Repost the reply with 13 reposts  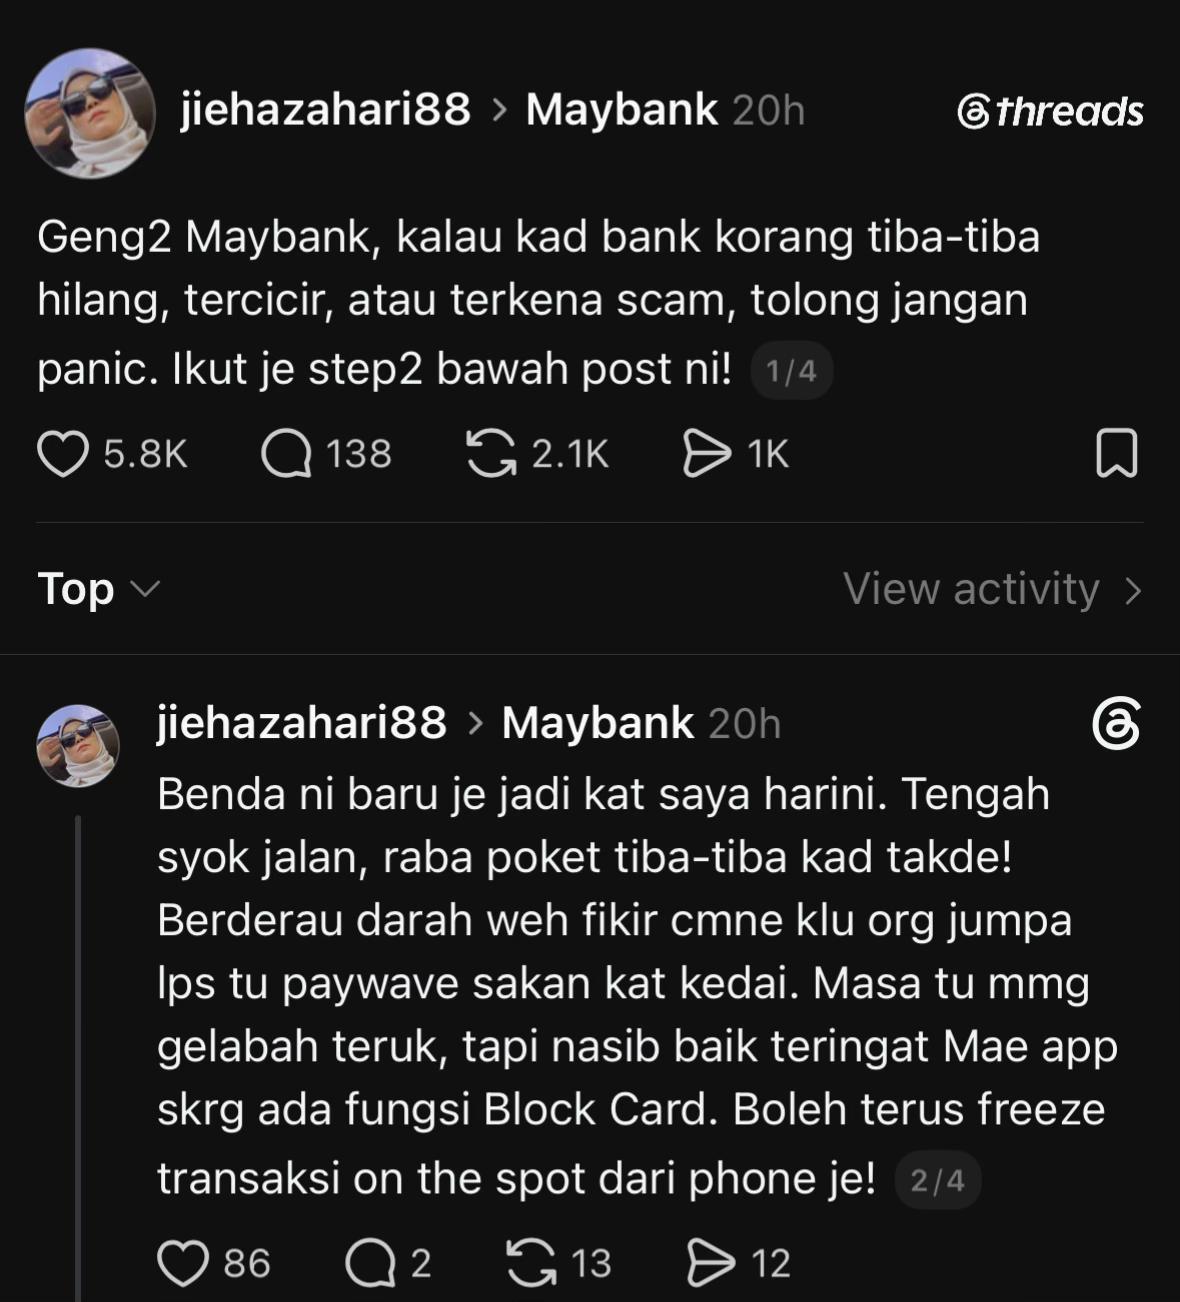coord(531,1263)
